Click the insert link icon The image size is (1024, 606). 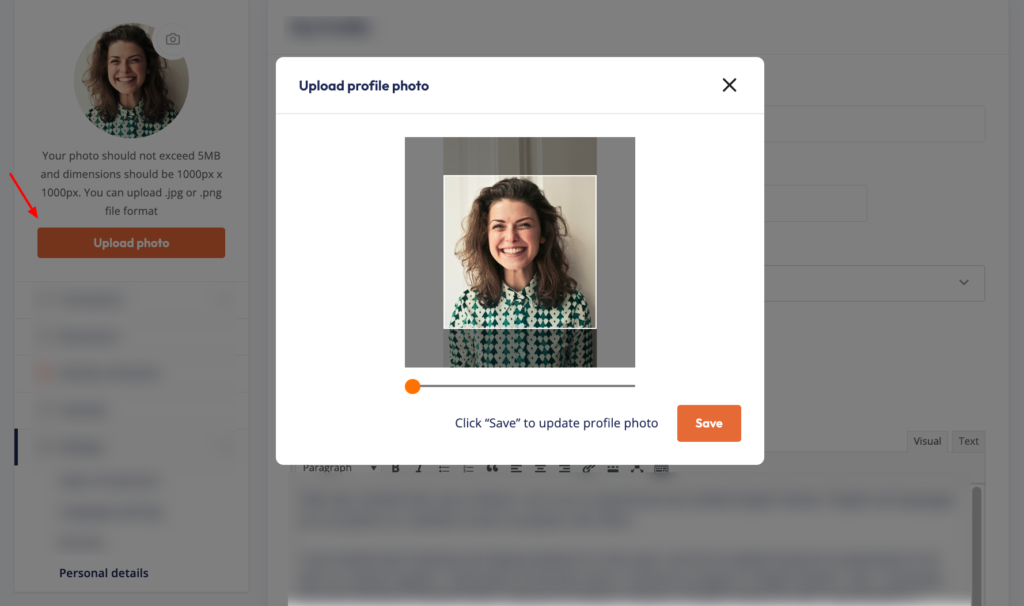588,468
